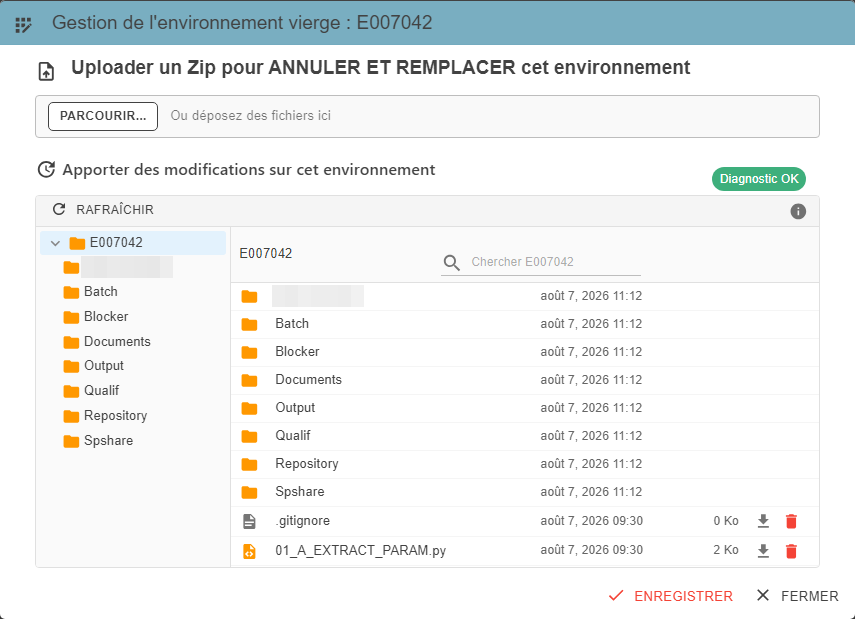The height and width of the screenshot is (619, 855).
Task: Click the upload file icon beside Uploader title
Action: [46, 71]
